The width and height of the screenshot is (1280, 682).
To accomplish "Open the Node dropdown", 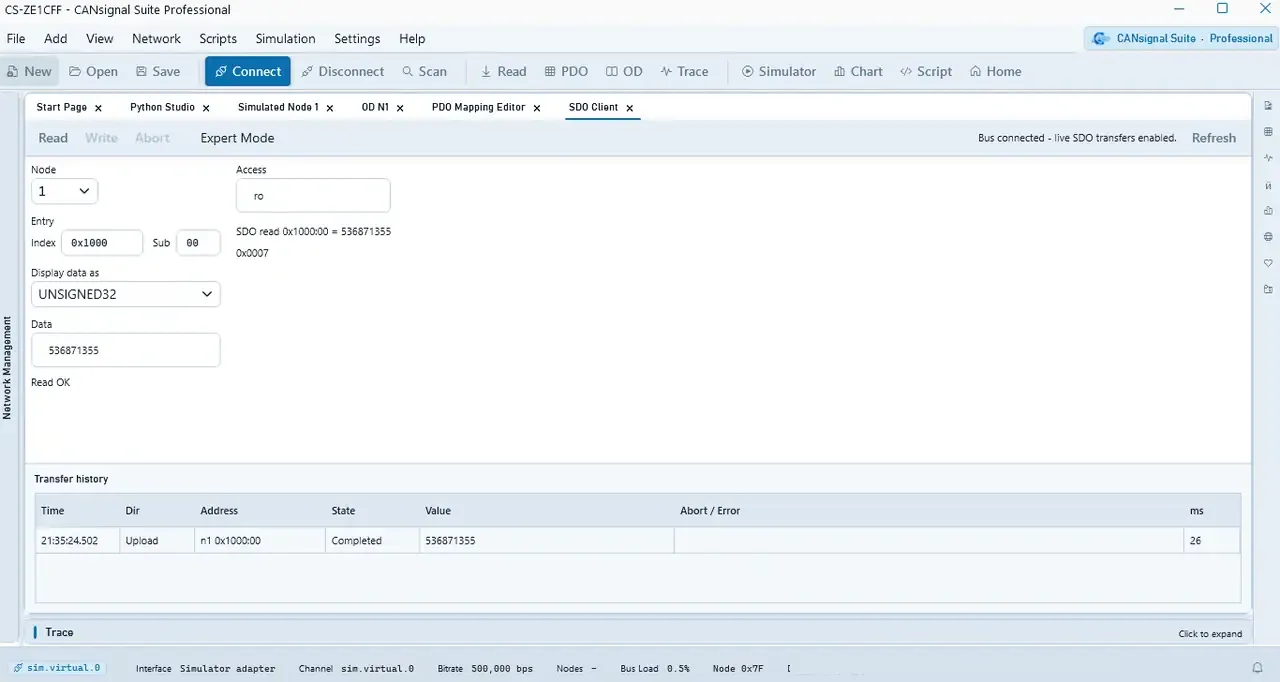I will click(x=64, y=191).
